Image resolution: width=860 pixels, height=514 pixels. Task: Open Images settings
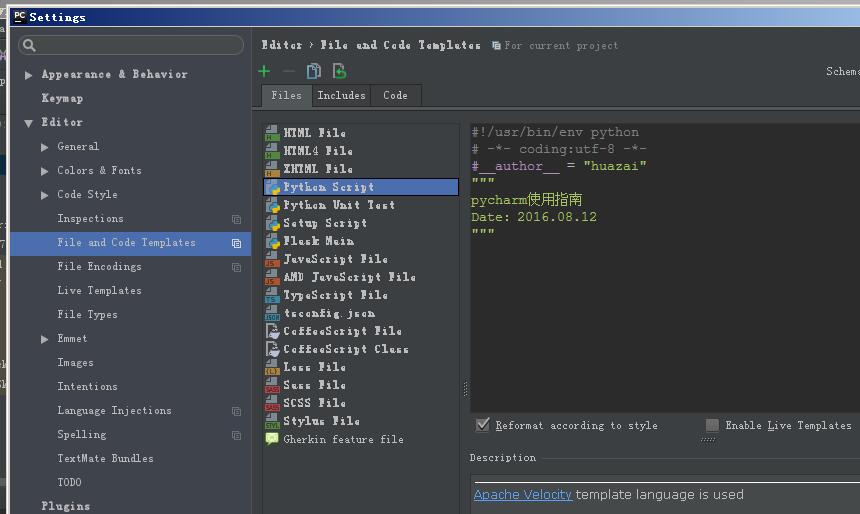75,363
